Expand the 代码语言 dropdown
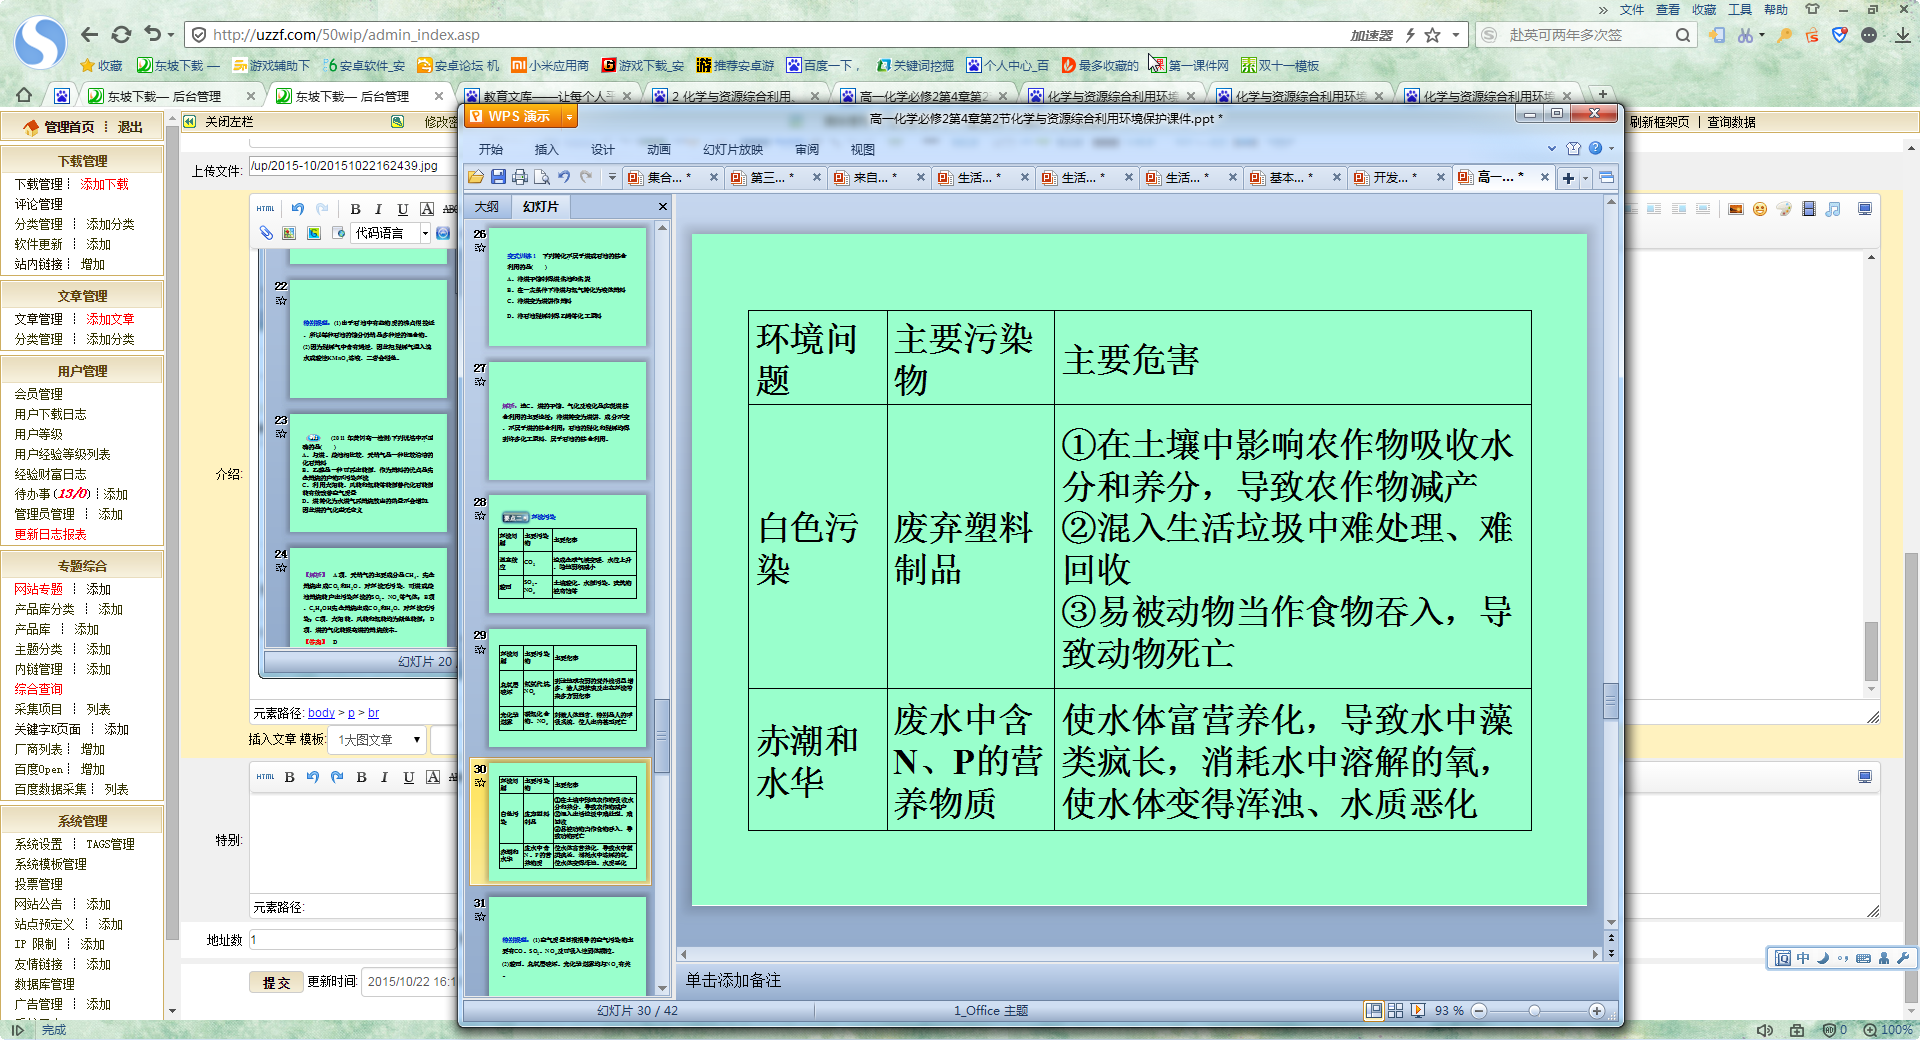The height and width of the screenshot is (1040, 1920). 425,233
